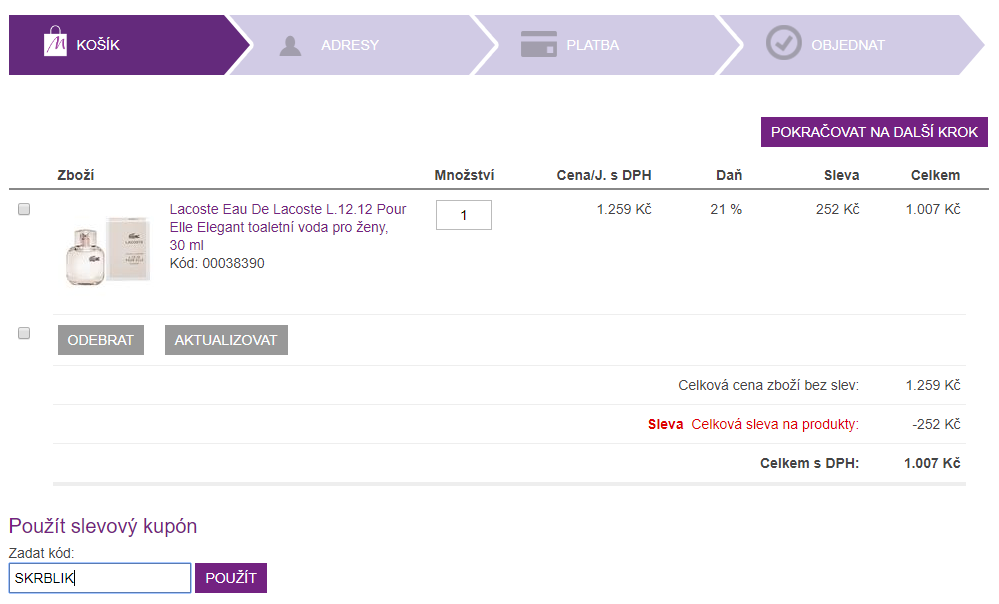Image resolution: width=999 pixels, height=604 pixels.
Task: Click the red Celková sleva na produkty label
Action: point(775,424)
